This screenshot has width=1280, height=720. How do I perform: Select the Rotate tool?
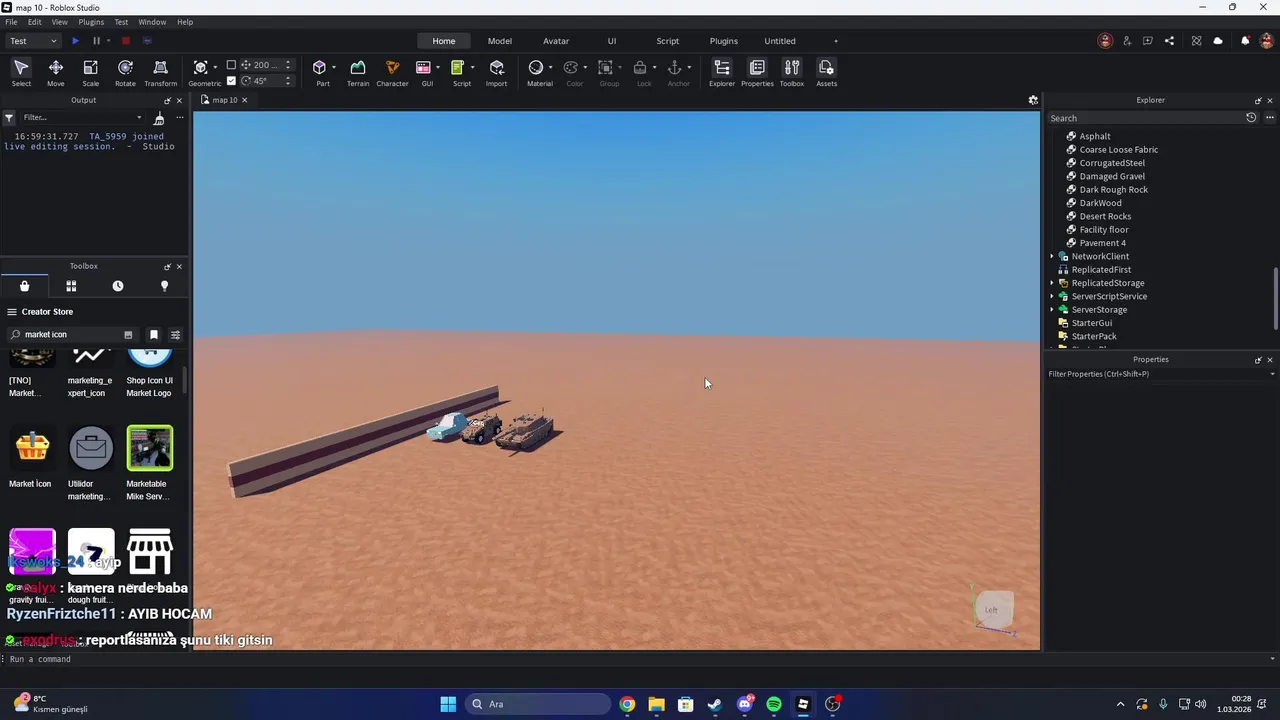[x=125, y=72]
